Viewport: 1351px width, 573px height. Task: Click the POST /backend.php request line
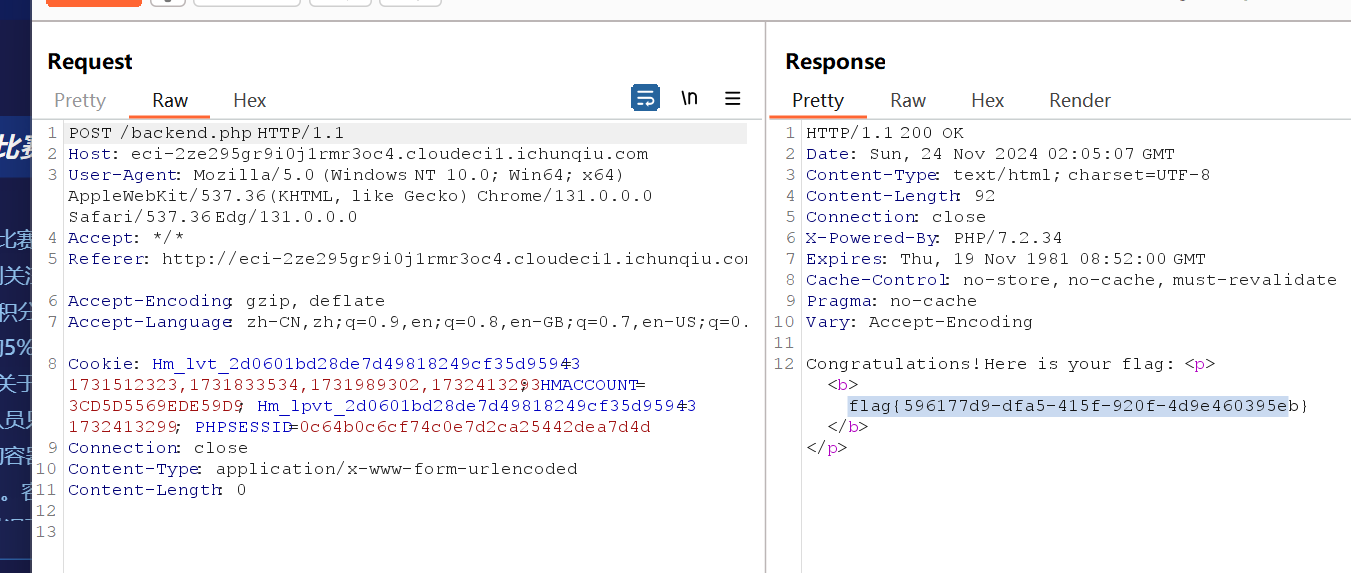coord(206,133)
